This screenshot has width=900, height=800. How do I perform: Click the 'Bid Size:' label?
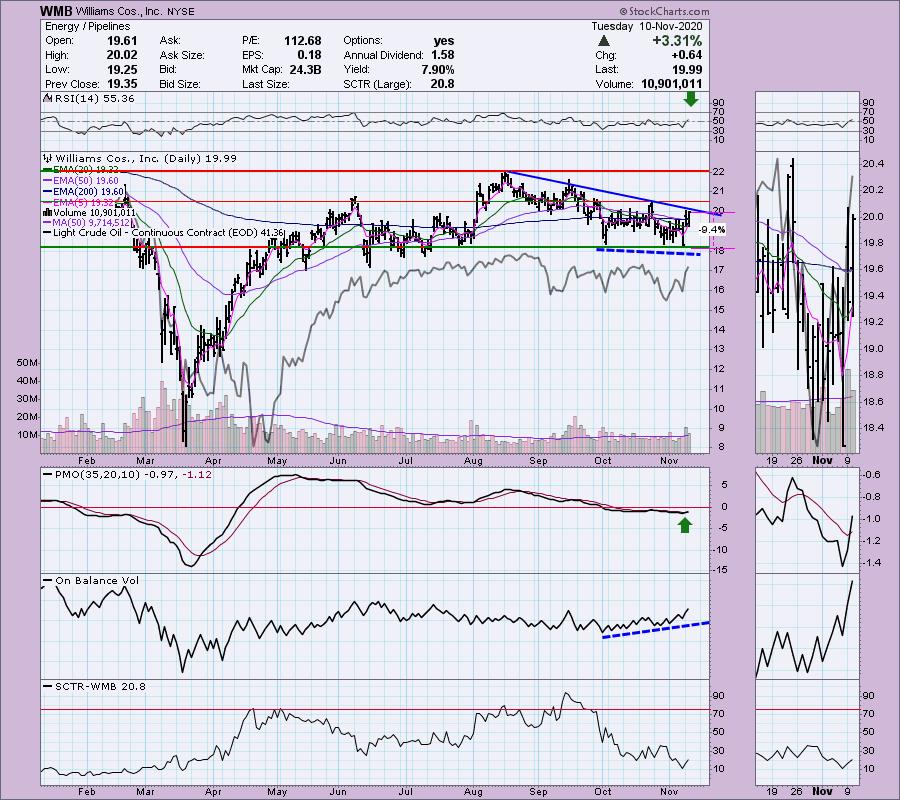(180, 84)
